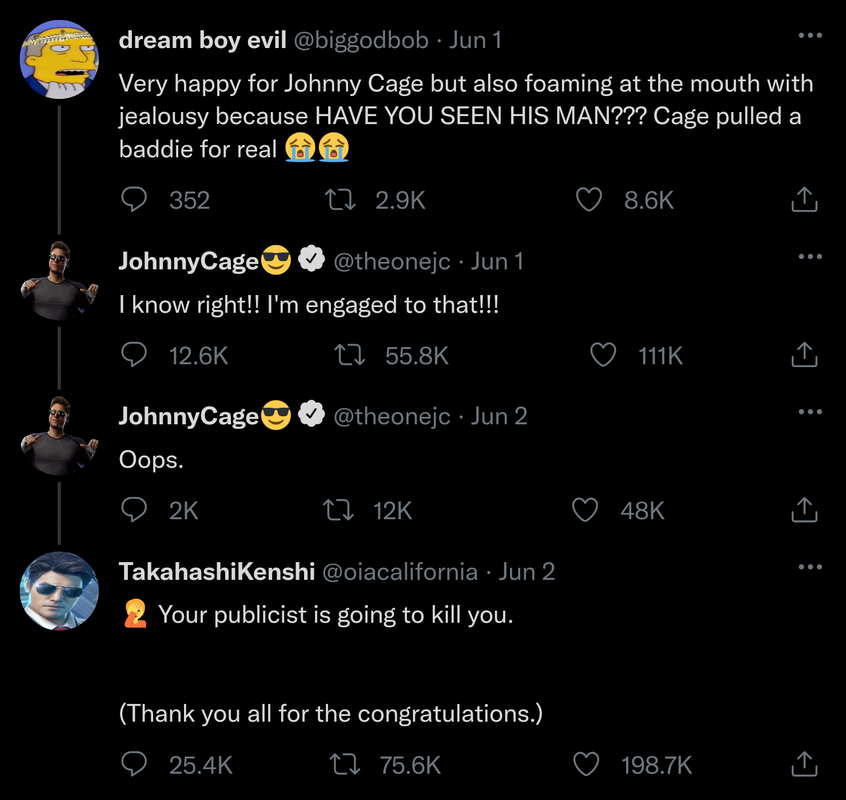Reply to the "I'm engaged to that" tweet

click(x=135, y=355)
